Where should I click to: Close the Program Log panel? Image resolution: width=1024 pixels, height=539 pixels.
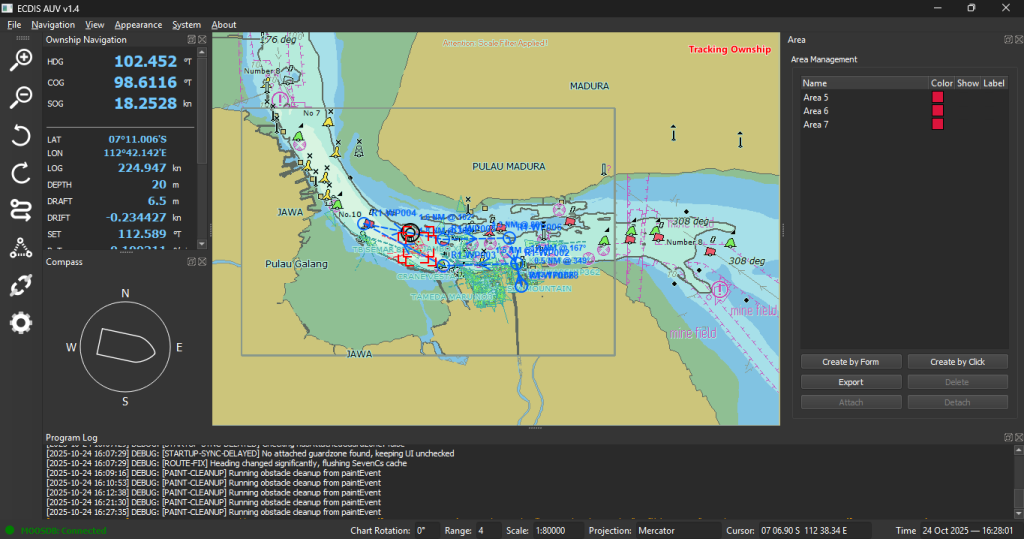(x=1018, y=438)
